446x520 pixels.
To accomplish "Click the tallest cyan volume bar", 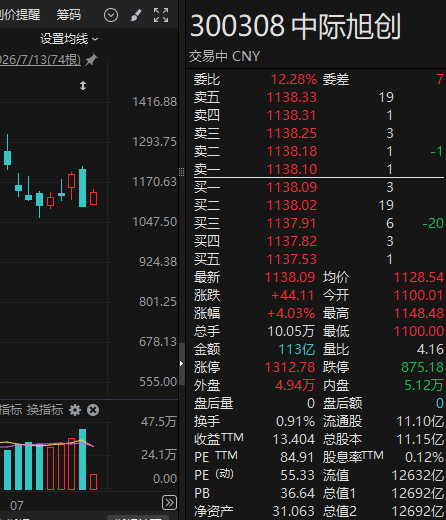I will [82, 459].
